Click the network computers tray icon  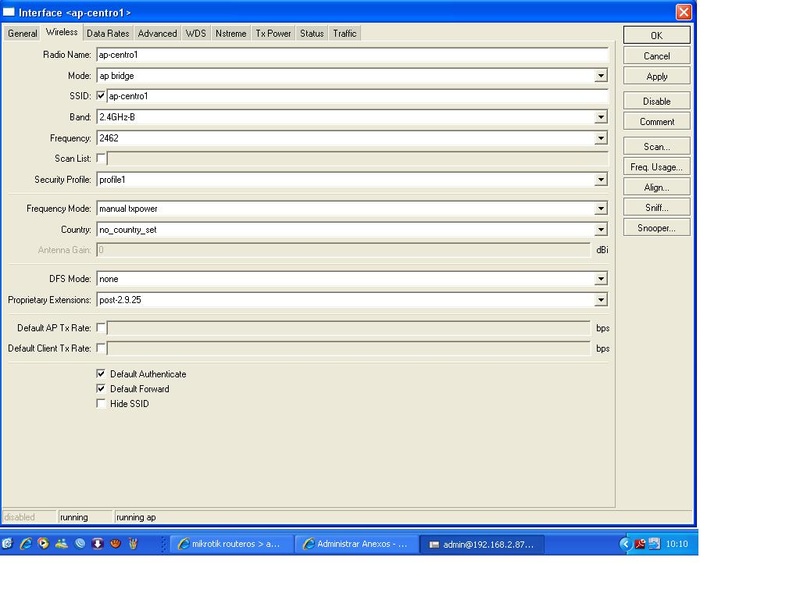(x=655, y=544)
